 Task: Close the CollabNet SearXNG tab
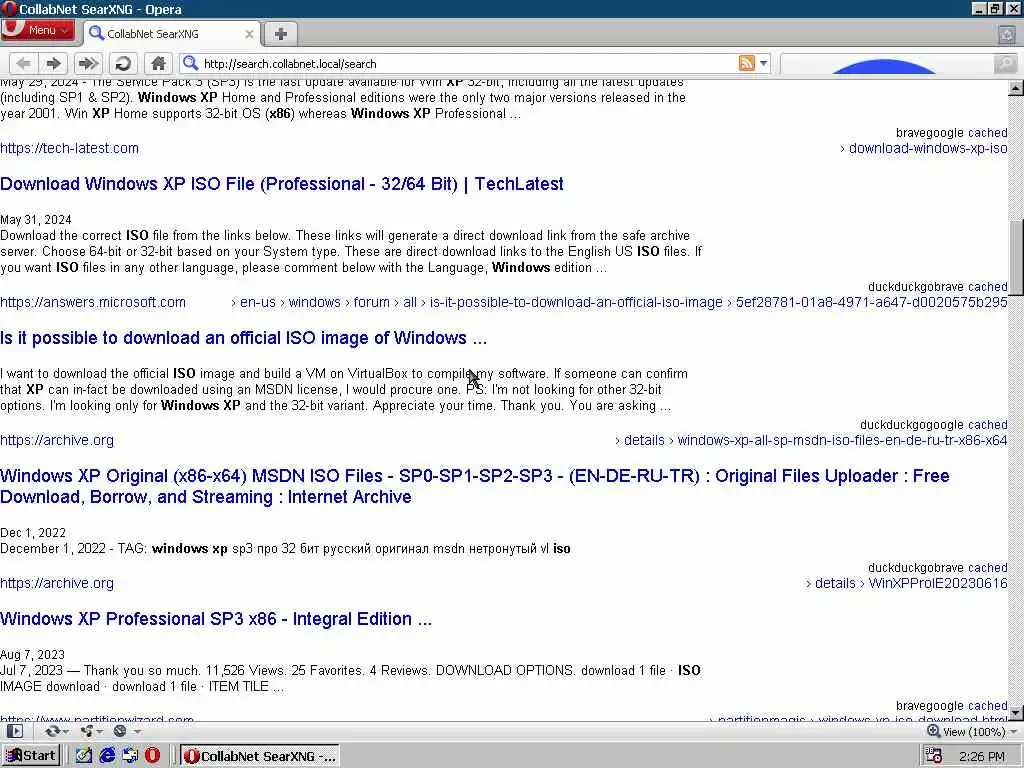249,34
